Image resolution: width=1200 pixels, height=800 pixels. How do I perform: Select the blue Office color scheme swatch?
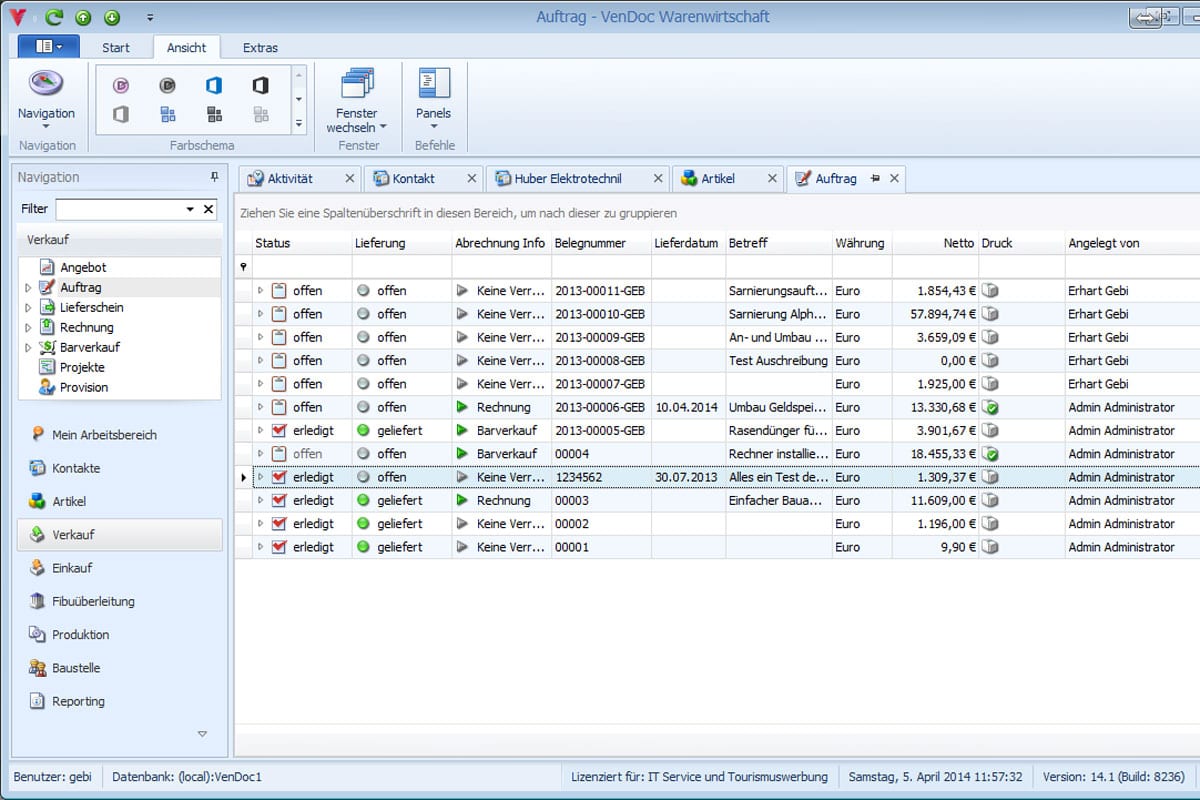click(213, 86)
